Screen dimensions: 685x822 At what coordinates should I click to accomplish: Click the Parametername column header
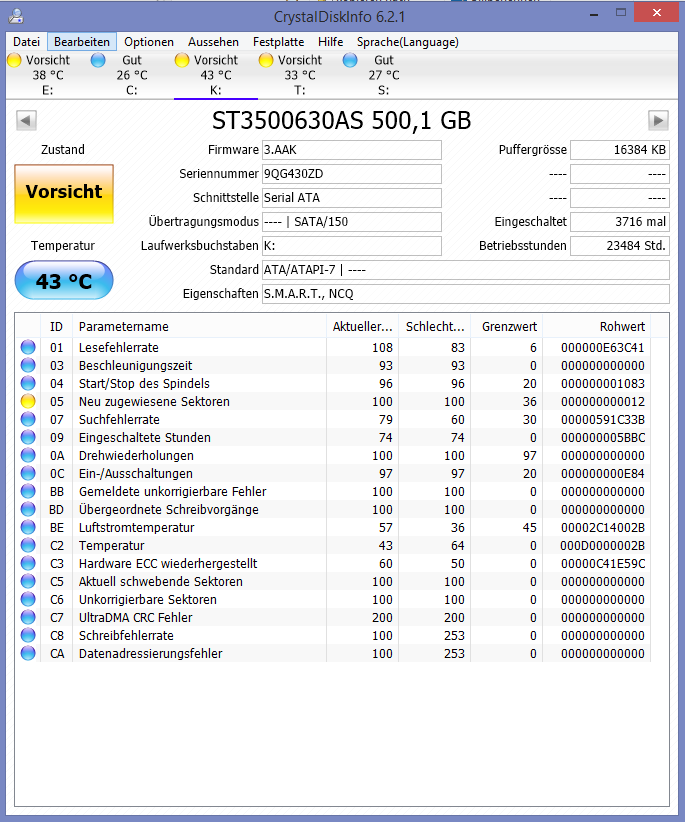click(199, 327)
